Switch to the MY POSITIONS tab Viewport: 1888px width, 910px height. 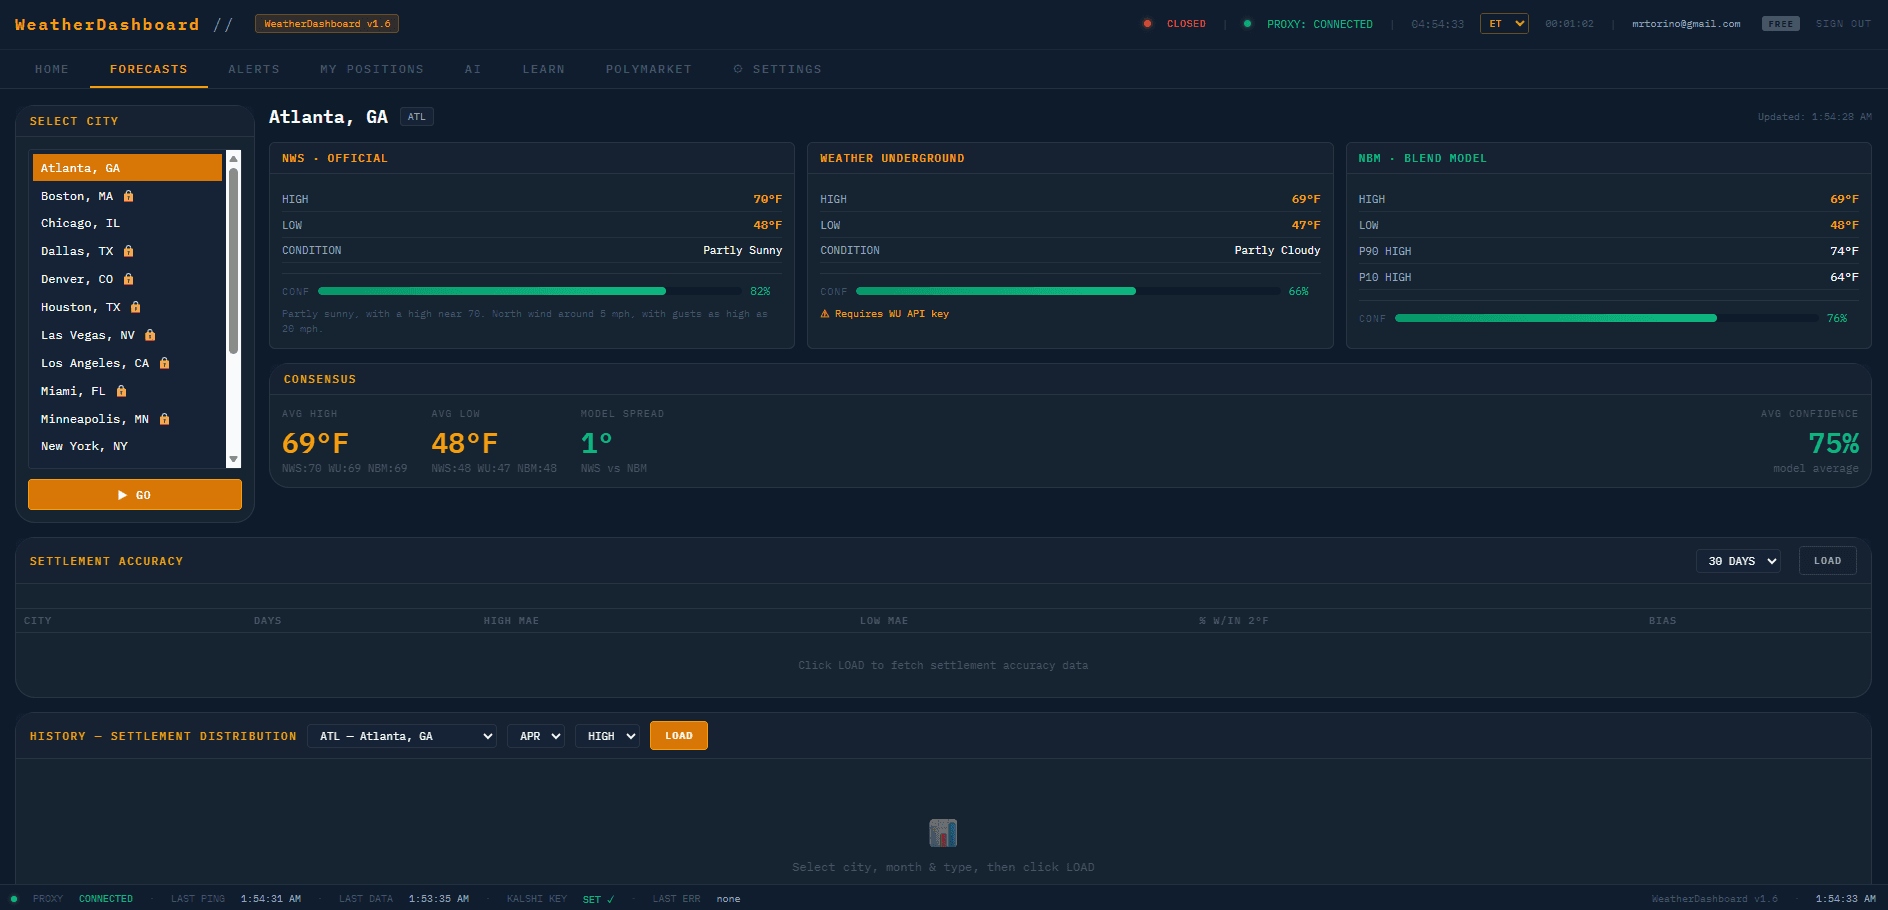[371, 69]
